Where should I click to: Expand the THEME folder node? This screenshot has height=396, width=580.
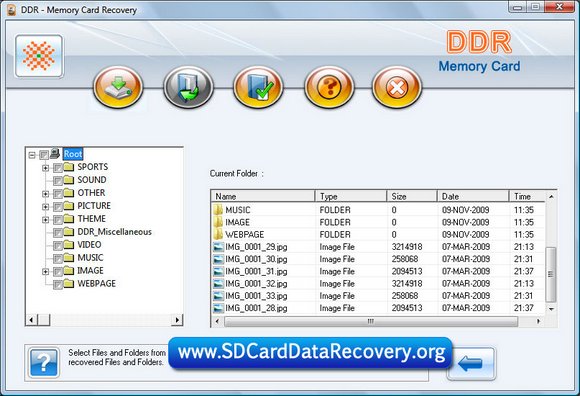coord(45,220)
